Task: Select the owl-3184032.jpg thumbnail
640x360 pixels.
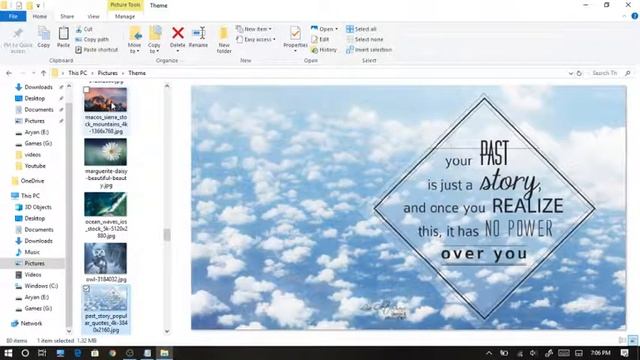Action: tap(105, 258)
